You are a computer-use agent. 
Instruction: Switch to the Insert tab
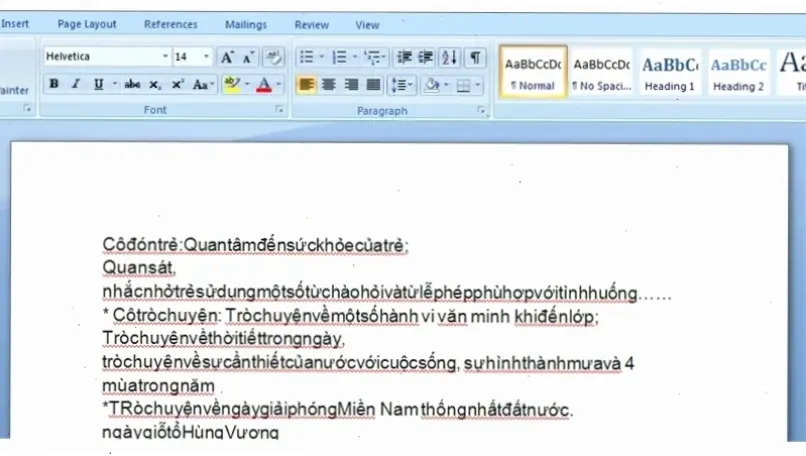point(15,24)
